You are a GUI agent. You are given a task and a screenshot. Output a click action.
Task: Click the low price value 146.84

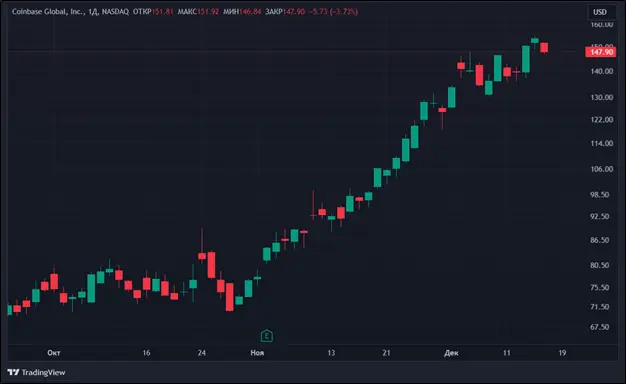pyautogui.click(x=250, y=12)
